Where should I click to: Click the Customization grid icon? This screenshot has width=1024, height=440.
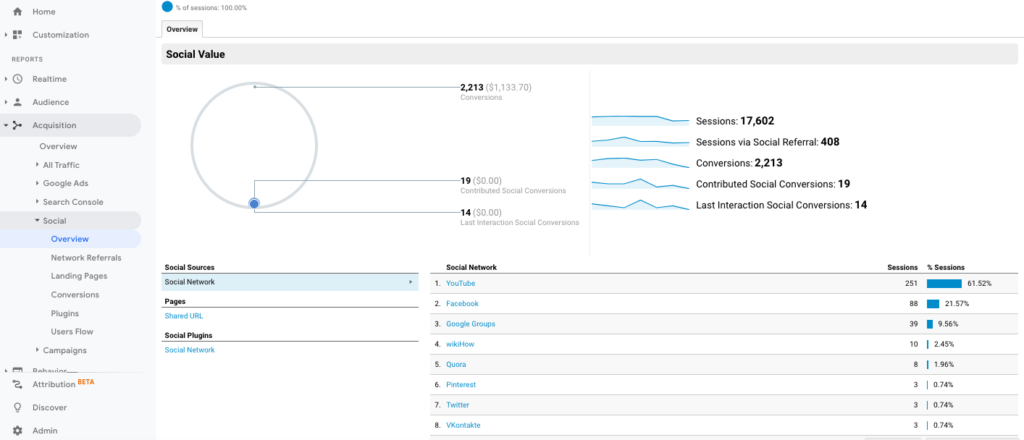click(17, 35)
